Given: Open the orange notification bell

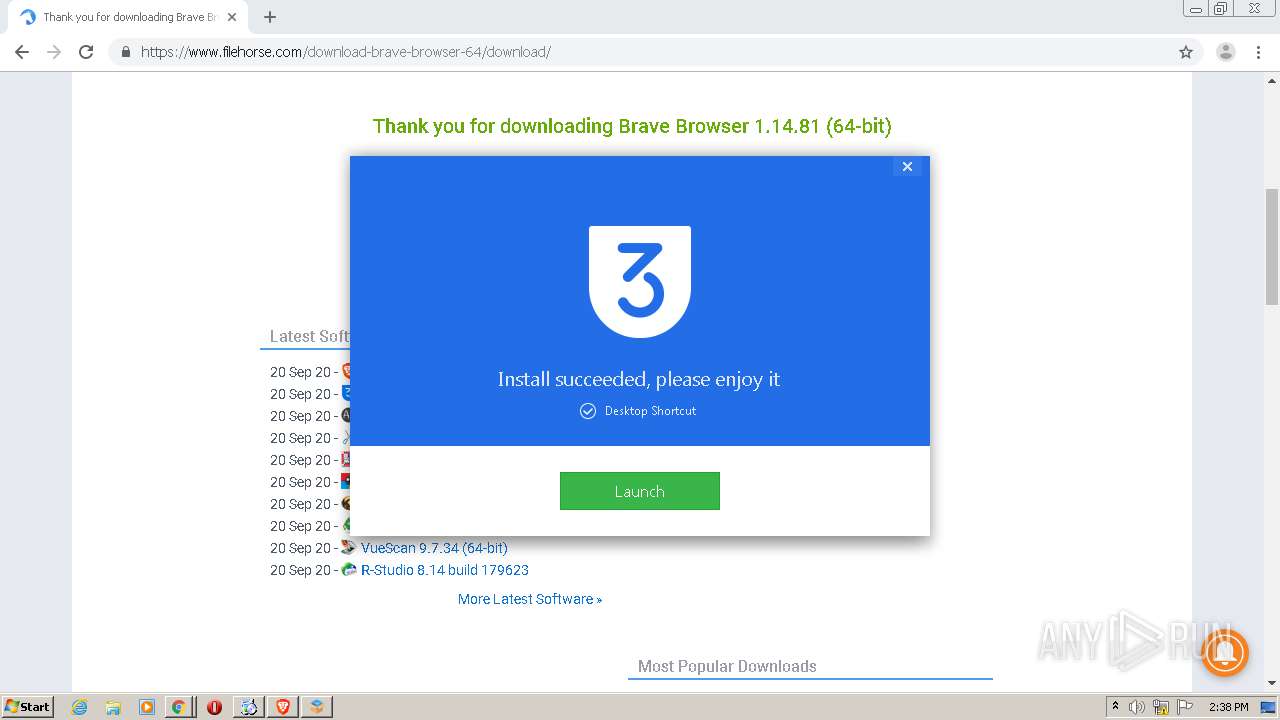Looking at the screenshot, I should click(x=1224, y=652).
